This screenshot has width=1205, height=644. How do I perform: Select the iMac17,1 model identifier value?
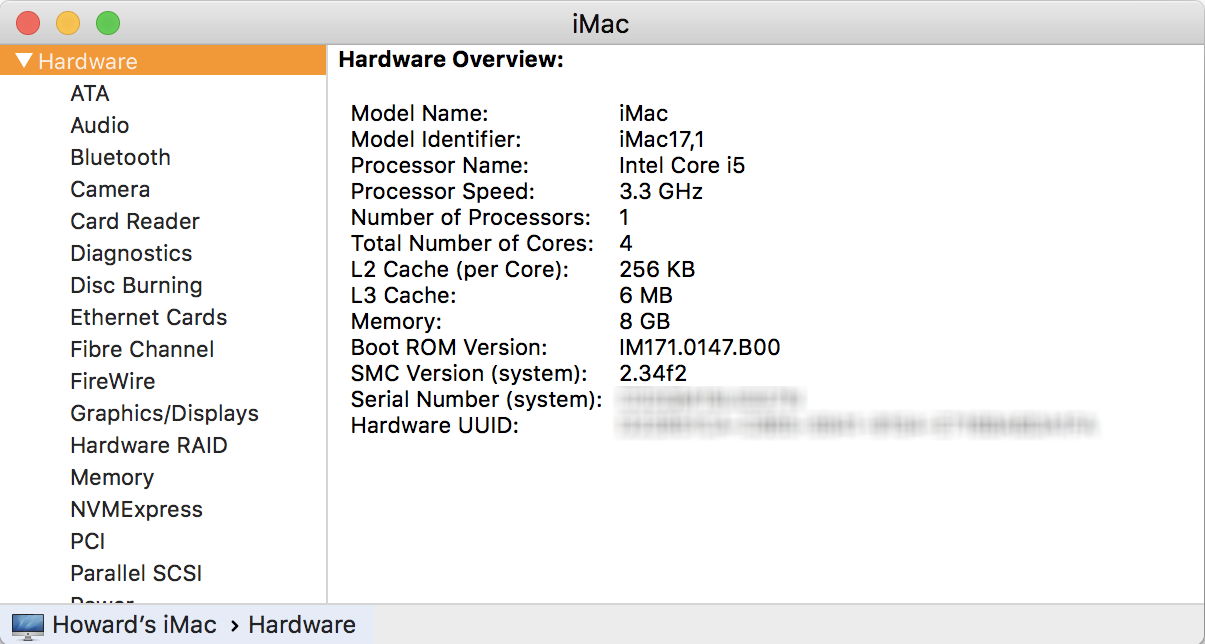click(x=662, y=139)
